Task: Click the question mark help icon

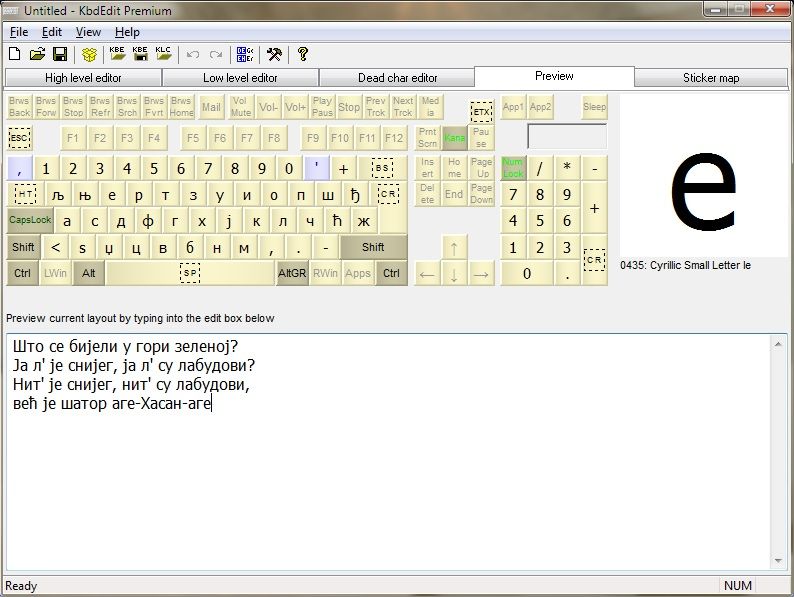Action: 303,54
